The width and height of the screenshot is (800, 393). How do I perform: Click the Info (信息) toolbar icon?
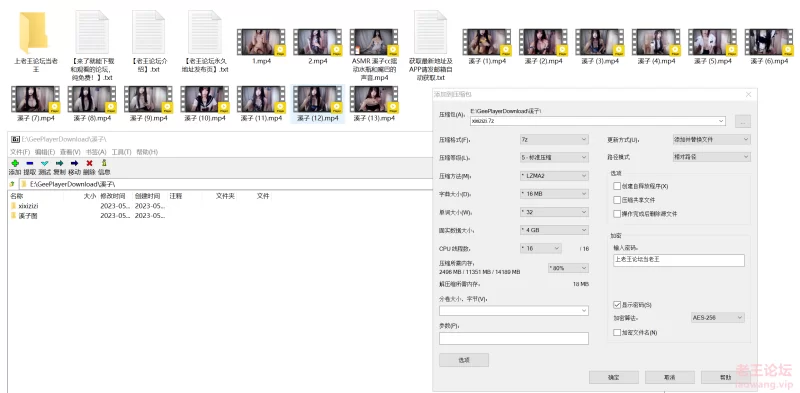pyautogui.click(x=104, y=163)
